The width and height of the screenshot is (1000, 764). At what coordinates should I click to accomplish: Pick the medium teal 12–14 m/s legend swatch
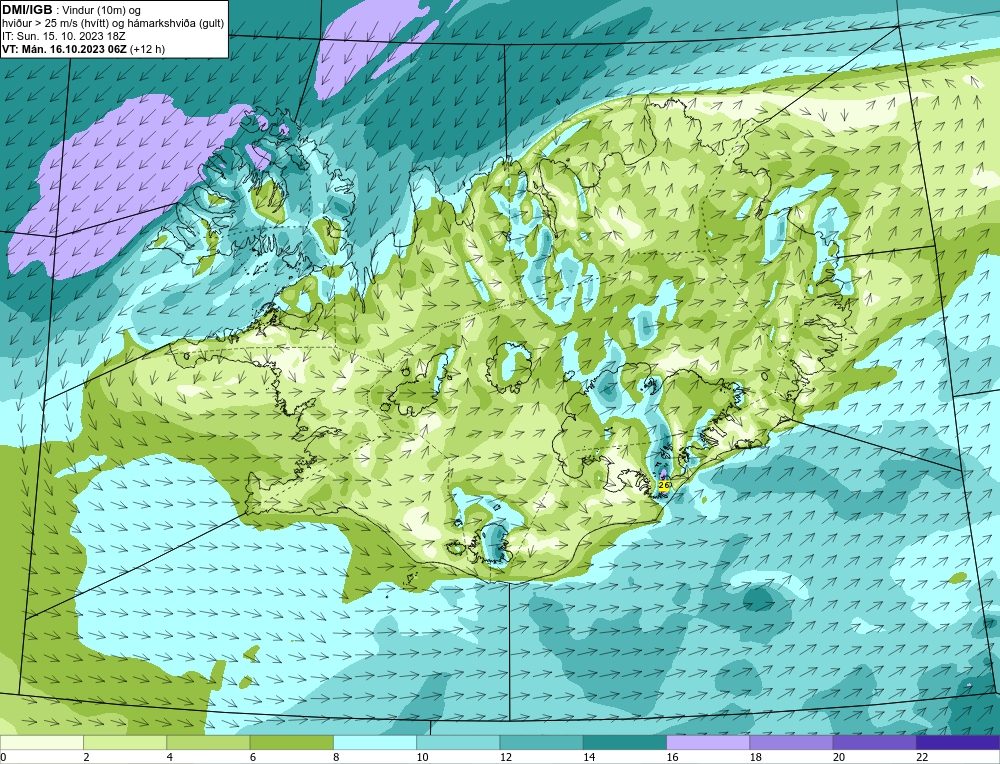point(541,742)
